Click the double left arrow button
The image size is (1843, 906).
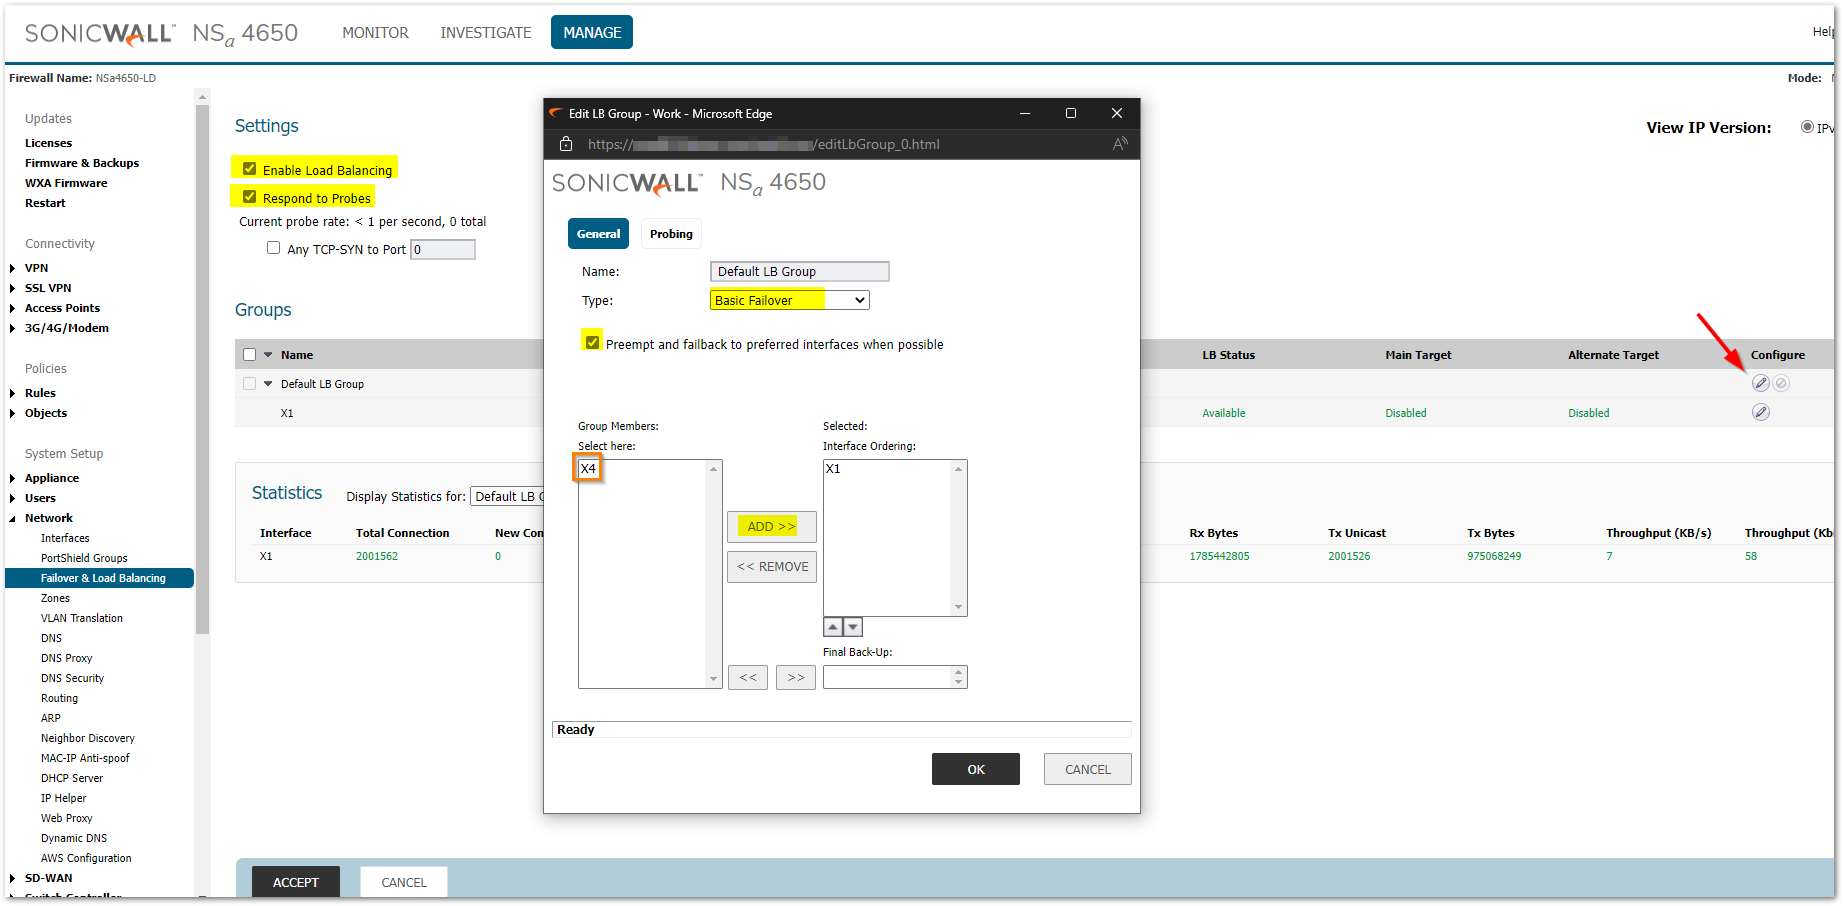tap(748, 677)
